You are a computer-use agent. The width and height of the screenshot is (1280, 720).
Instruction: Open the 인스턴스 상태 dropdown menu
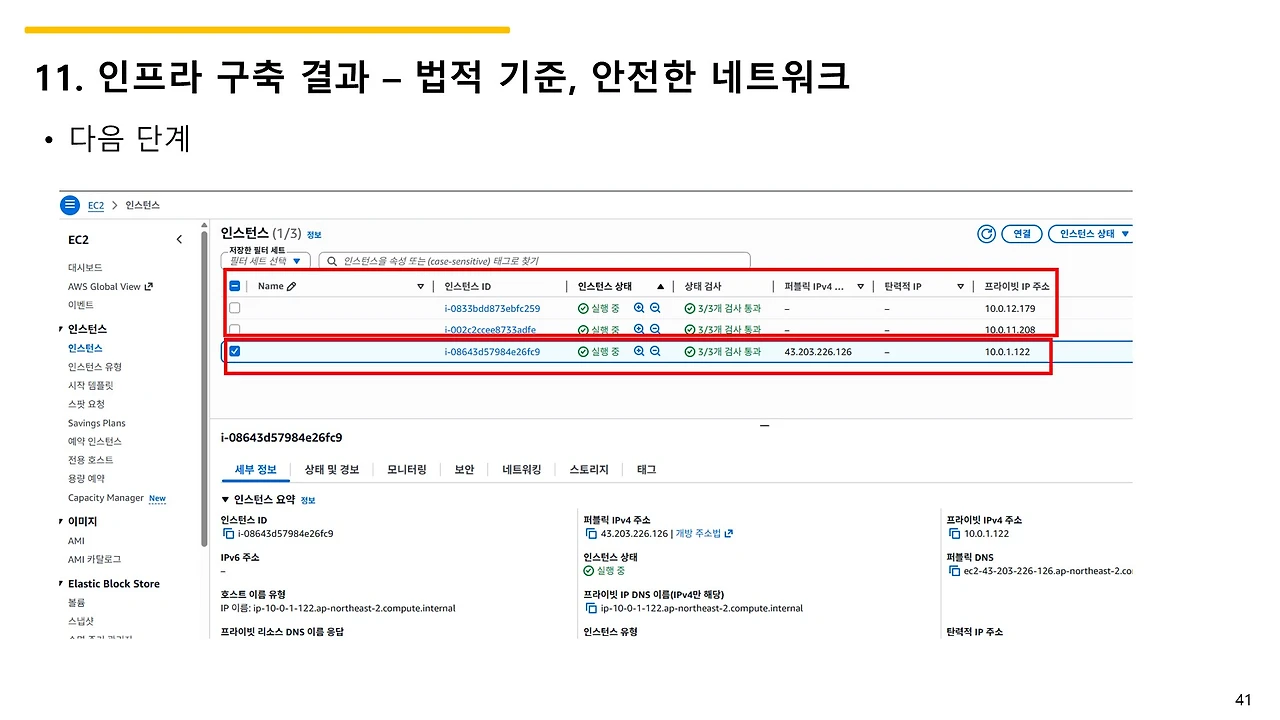(x=1090, y=233)
